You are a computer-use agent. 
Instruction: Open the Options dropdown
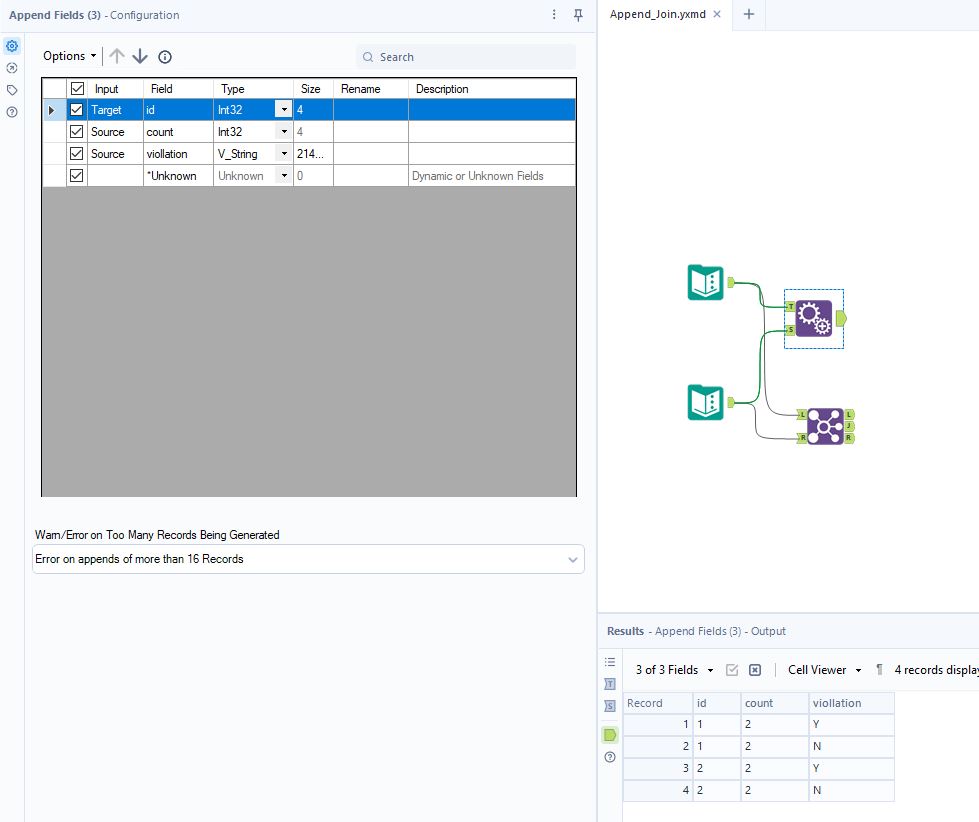(67, 56)
